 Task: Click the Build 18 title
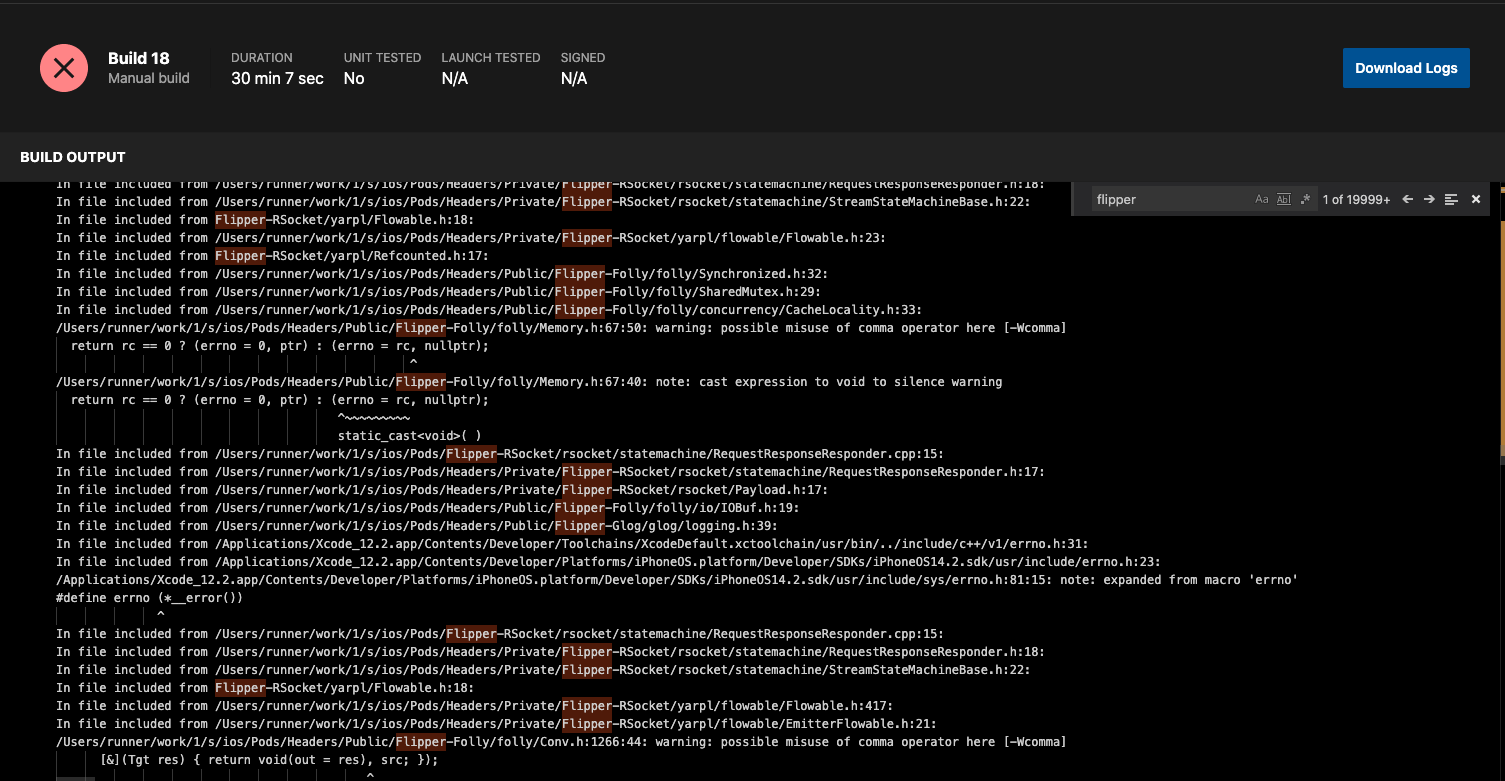click(x=138, y=58)
